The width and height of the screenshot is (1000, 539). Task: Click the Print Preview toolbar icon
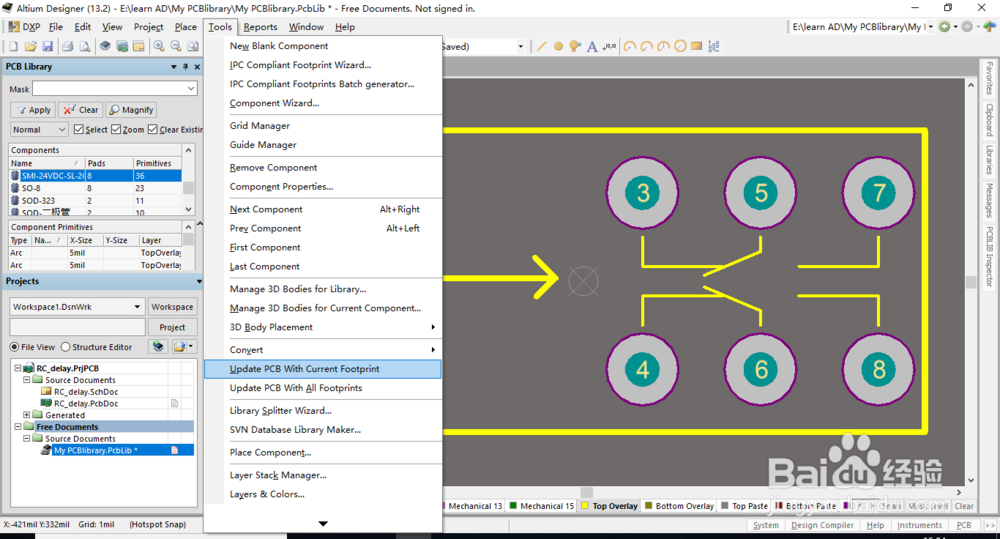(x=84, y=46)
